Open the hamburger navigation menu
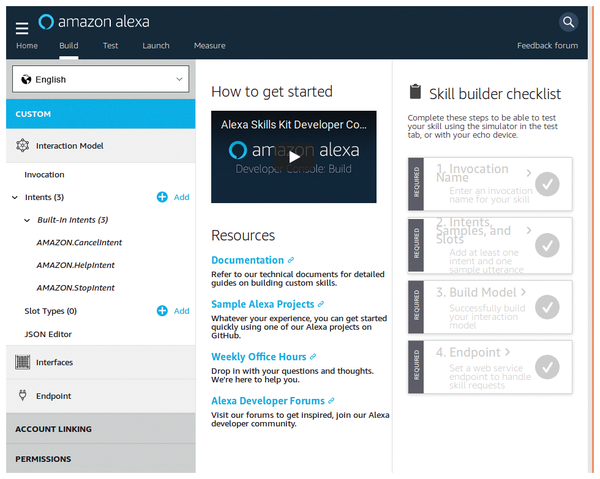The height and width of the screenshot is (479, 600). pos(22,28)
